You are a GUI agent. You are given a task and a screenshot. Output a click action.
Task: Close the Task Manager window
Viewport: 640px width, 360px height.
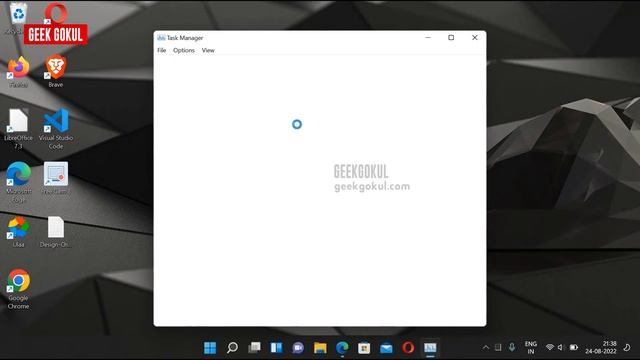tap(474, 38)
